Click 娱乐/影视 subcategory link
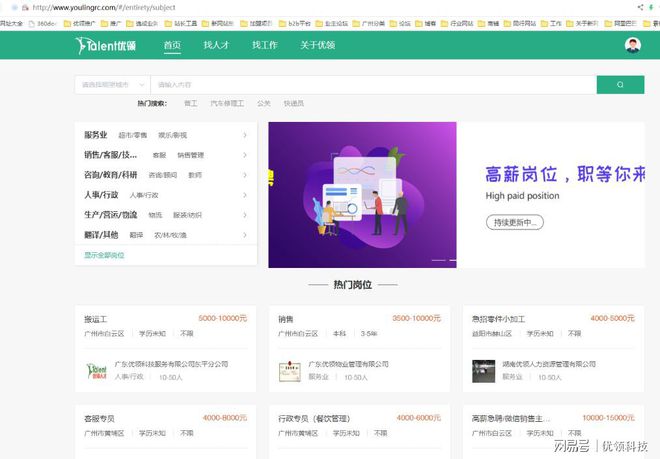The width and height of the screenshot is (660, 459). point(173,135)
